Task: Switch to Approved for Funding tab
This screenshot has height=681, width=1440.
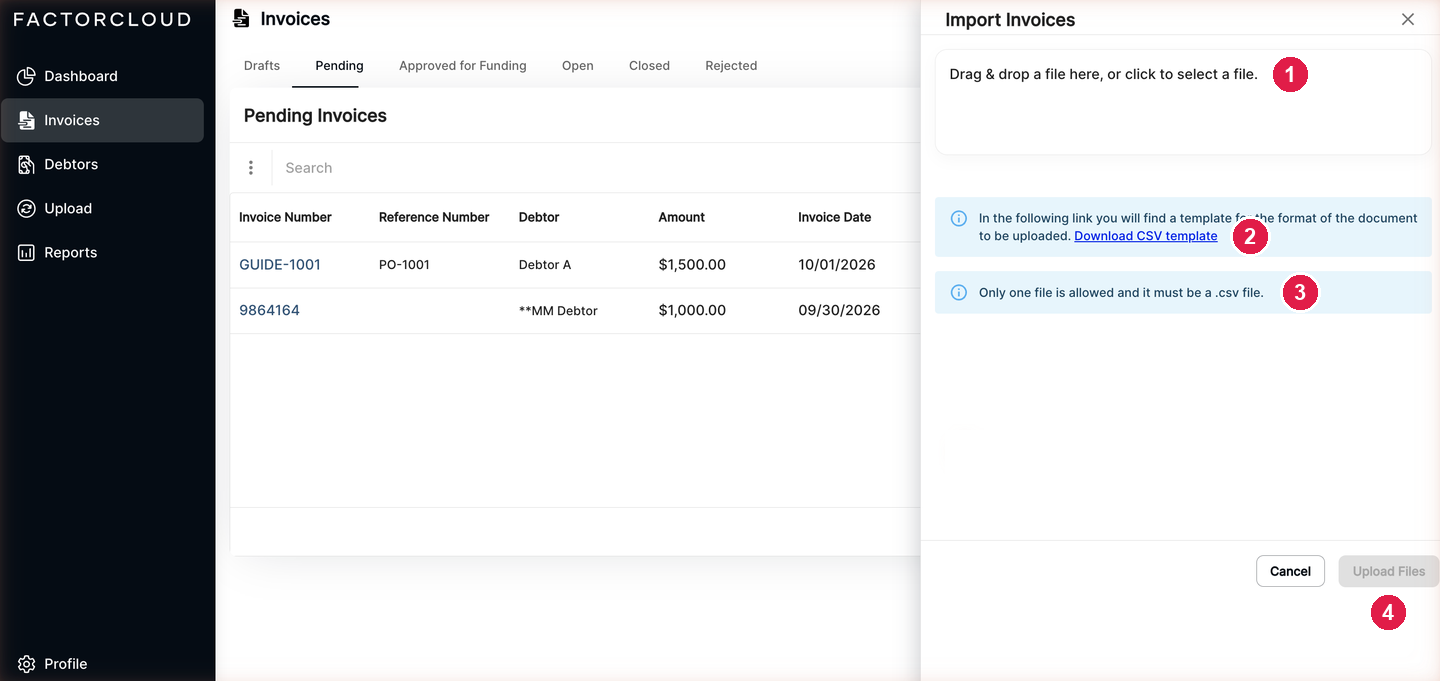Action: pos(463,66)
